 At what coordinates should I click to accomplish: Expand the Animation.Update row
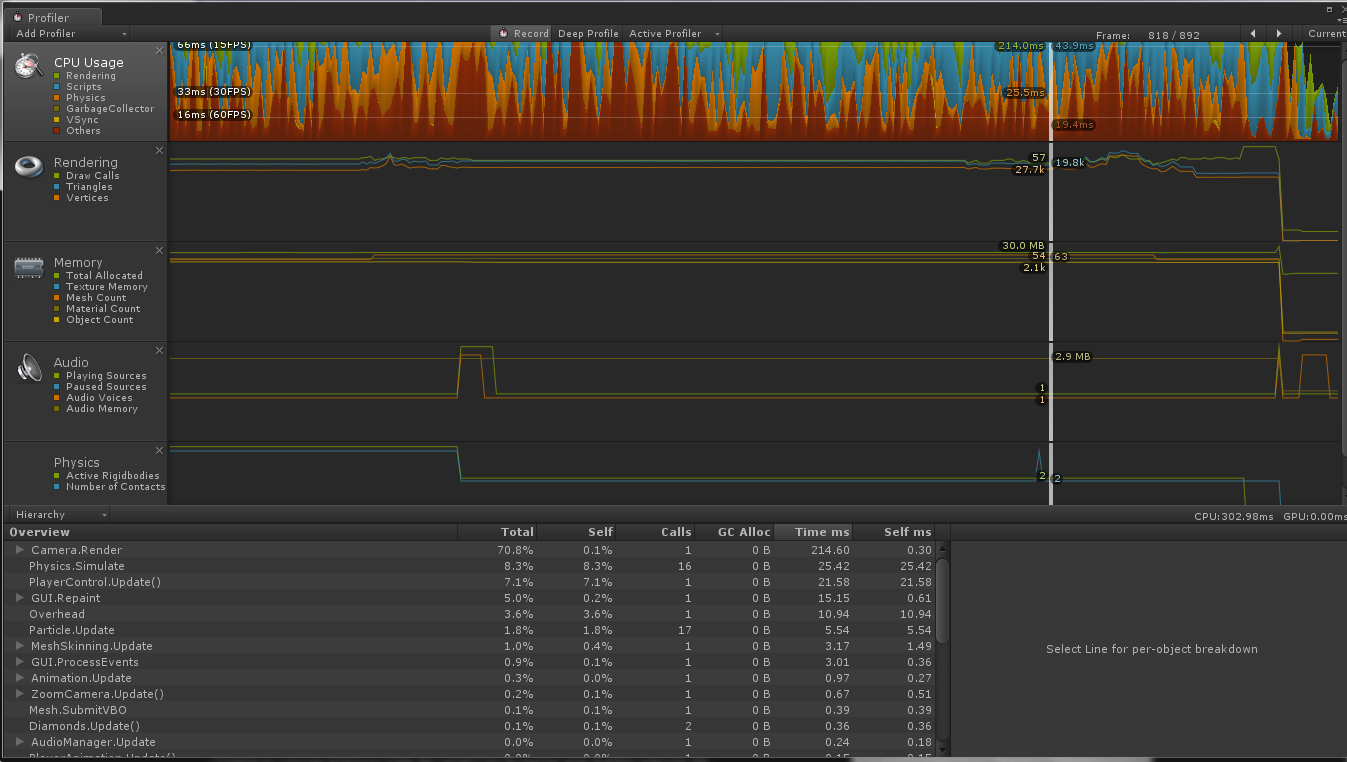point(19,678)
